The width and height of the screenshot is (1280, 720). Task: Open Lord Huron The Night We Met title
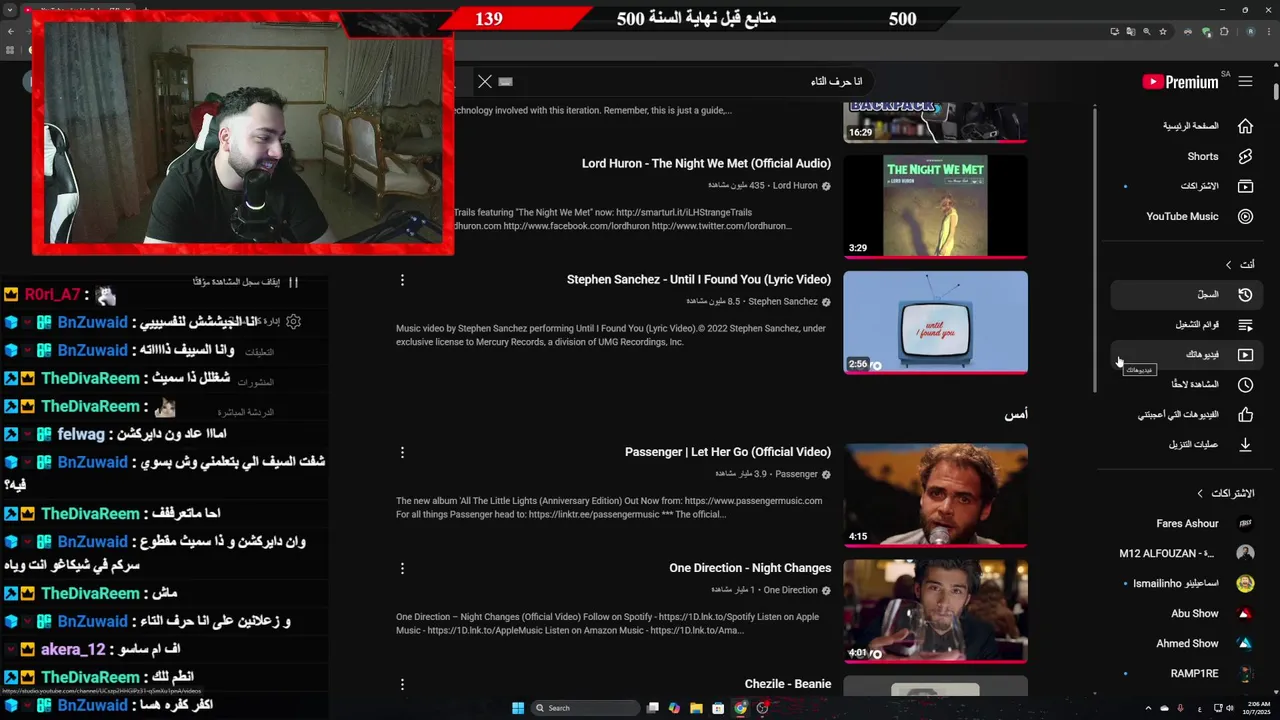[706, 163]
